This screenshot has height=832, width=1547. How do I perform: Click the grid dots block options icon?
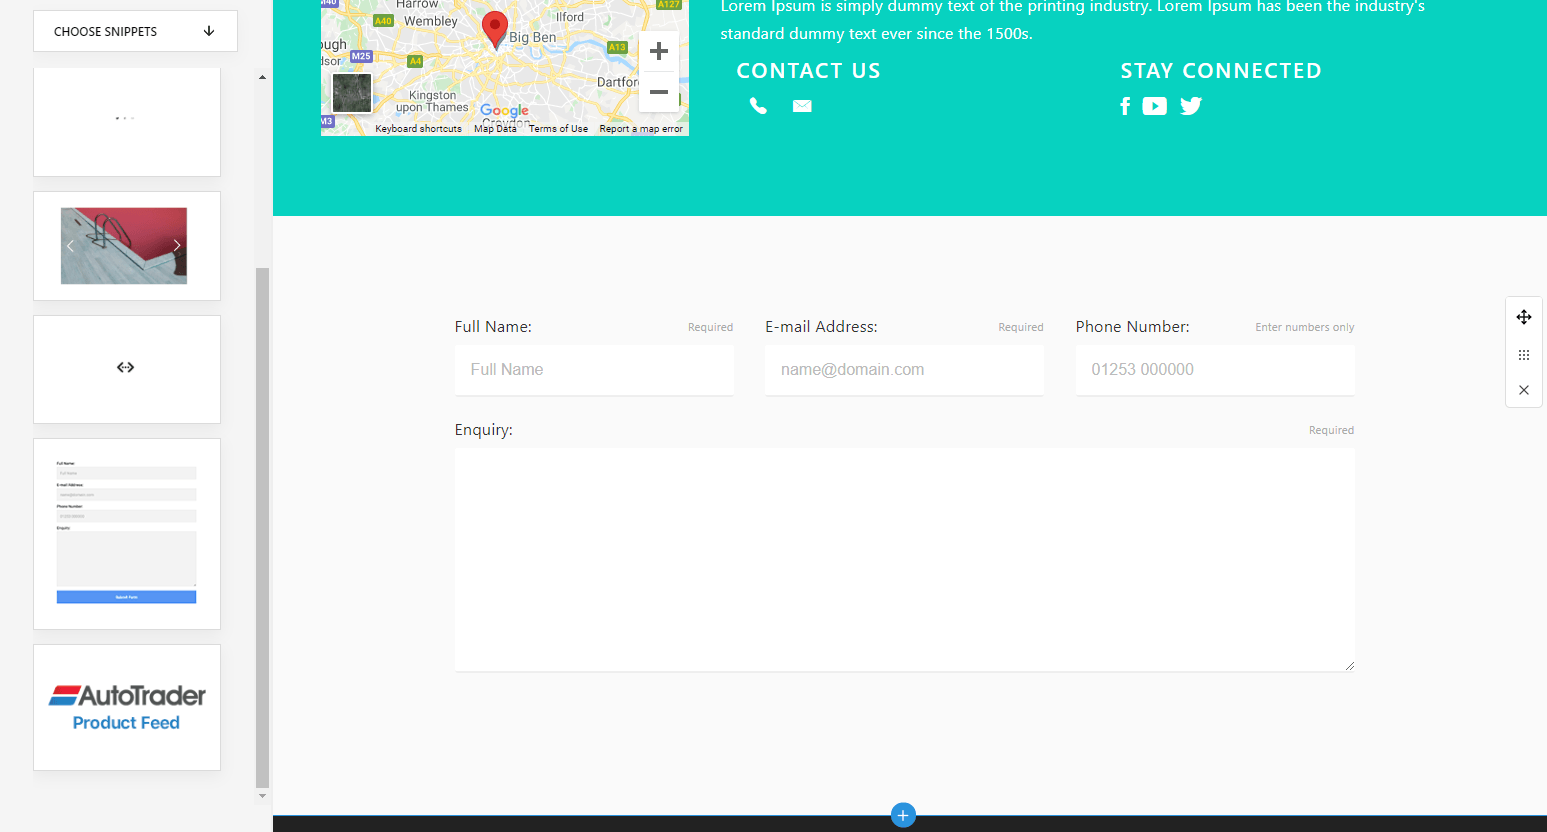coord(1524,355)
